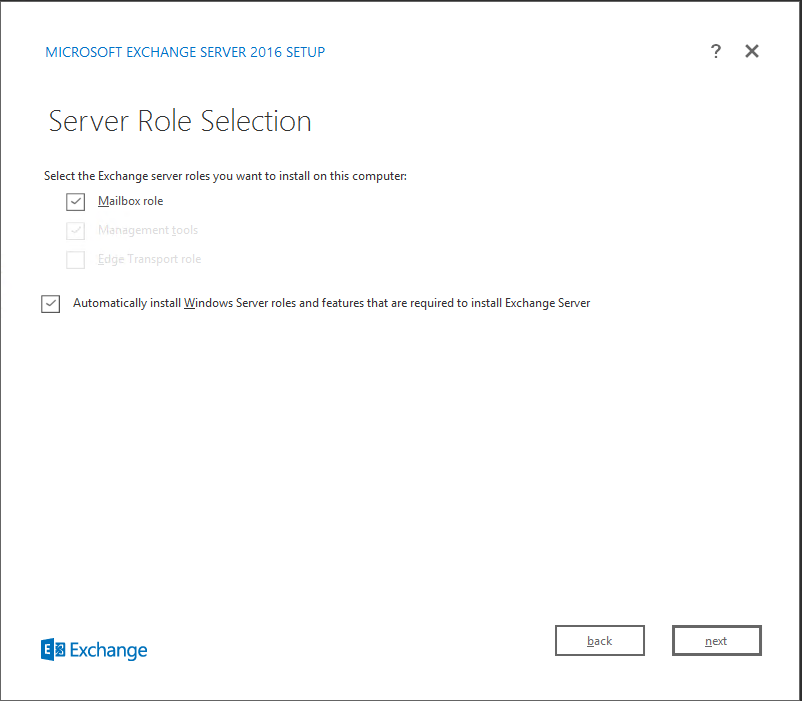Image resolution: width=802 pixels, height=701 pixels.
Task: Click the 'Server Role Selection' heading
Action: coord(180,121)
